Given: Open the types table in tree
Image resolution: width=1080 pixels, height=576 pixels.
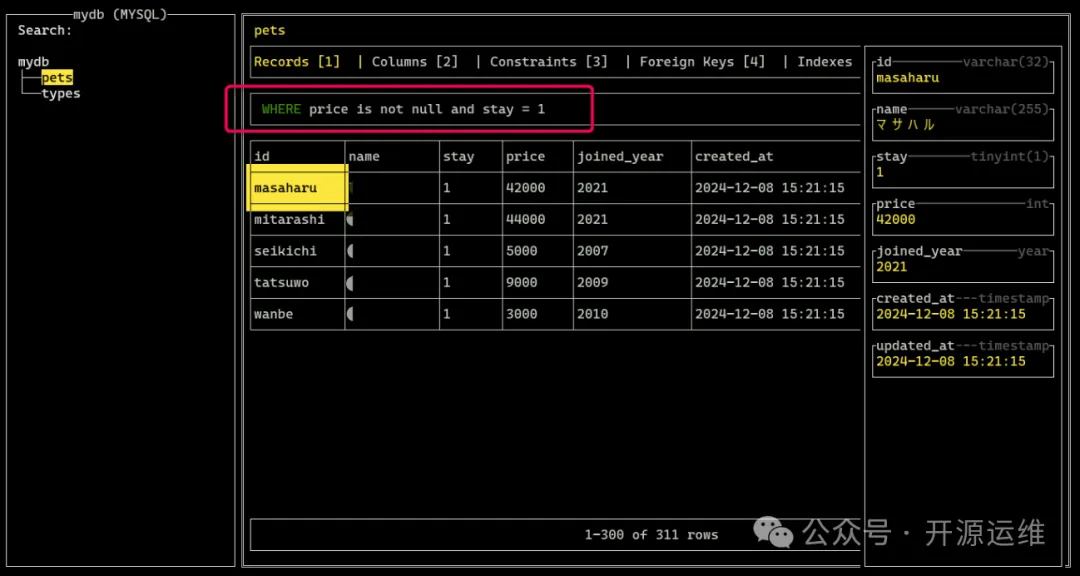Looking at the screenshot, I should (61, 94).
